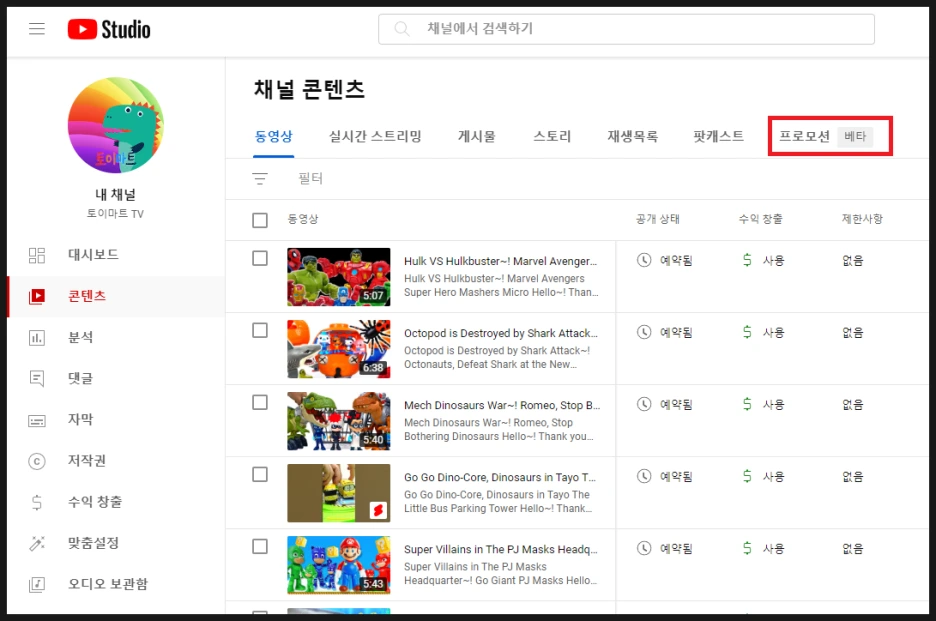
Task: Open the Mech Dinosaurs War video title
Action: click(501, 405)
